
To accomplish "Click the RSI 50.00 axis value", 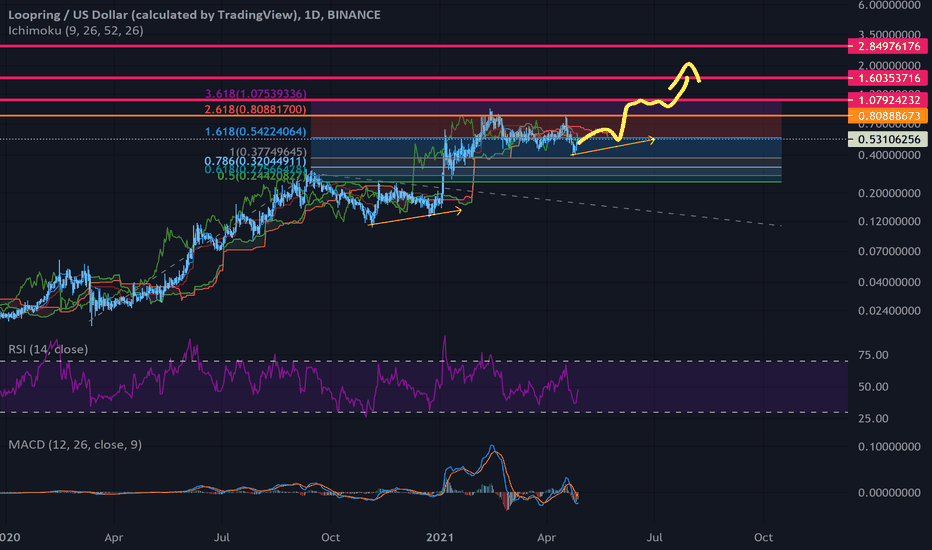I will point(873,386).
